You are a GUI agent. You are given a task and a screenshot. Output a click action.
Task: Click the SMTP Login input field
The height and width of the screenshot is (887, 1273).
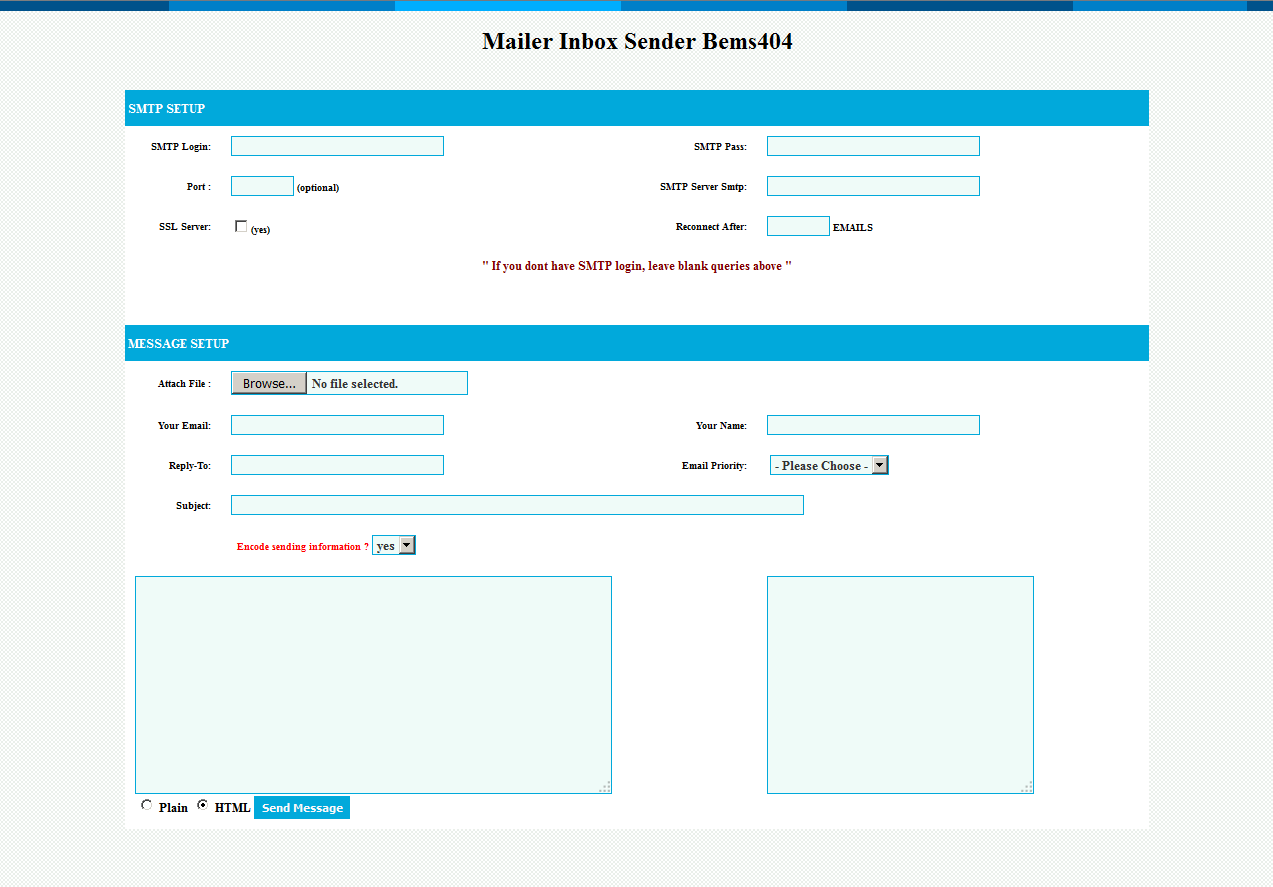point(337,145)
